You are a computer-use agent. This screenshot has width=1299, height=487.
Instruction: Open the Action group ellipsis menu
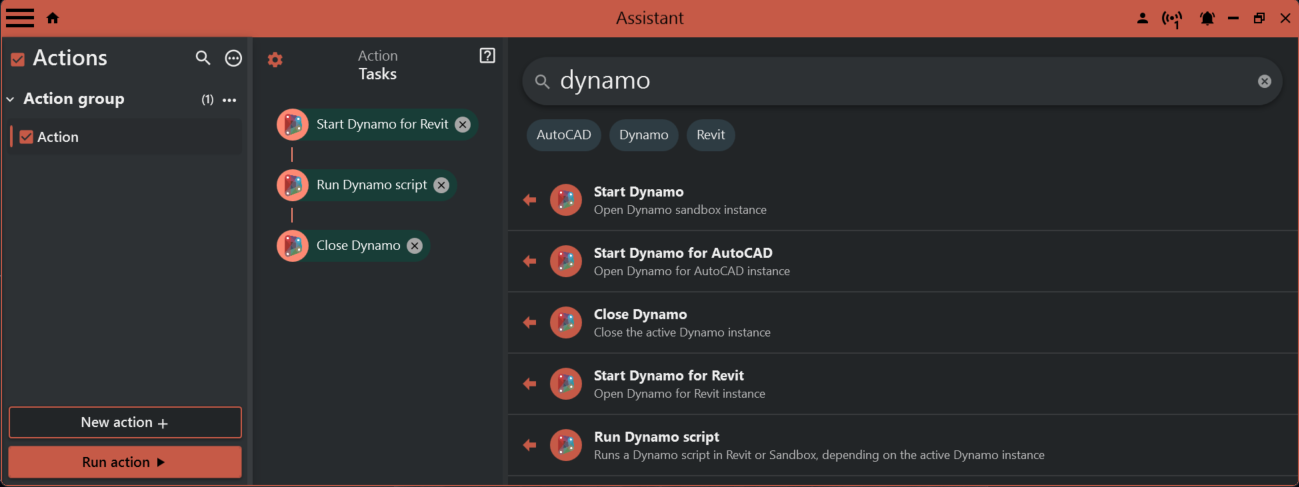click(229, 100)
